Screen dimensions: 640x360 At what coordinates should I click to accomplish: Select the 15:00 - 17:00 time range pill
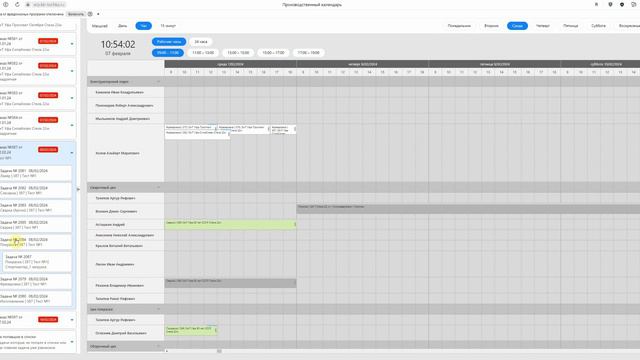point(273,53)
